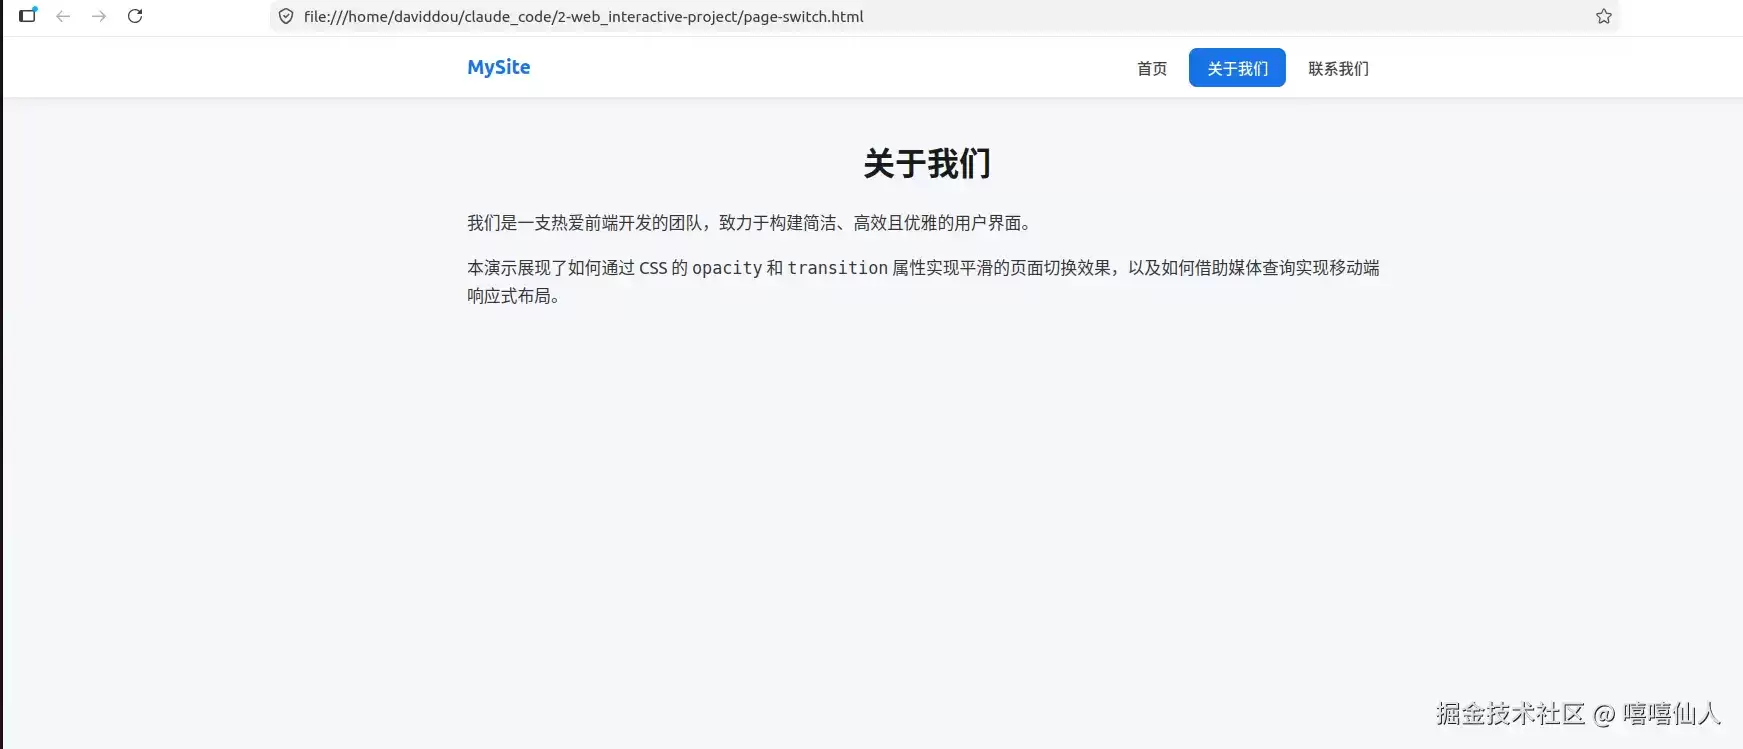Click the phrase 优雅的用户界面 in the first paragraph

tap(962, 223)
